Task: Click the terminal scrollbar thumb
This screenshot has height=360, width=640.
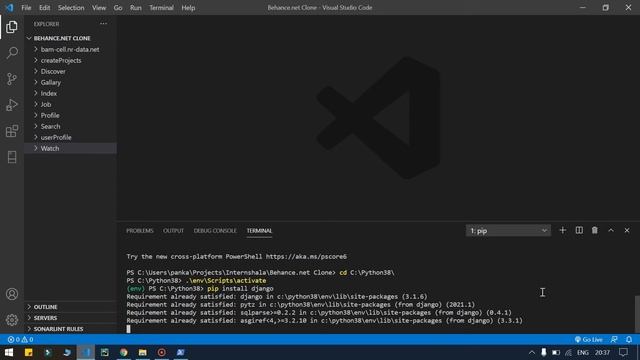Action: point(637,314)
